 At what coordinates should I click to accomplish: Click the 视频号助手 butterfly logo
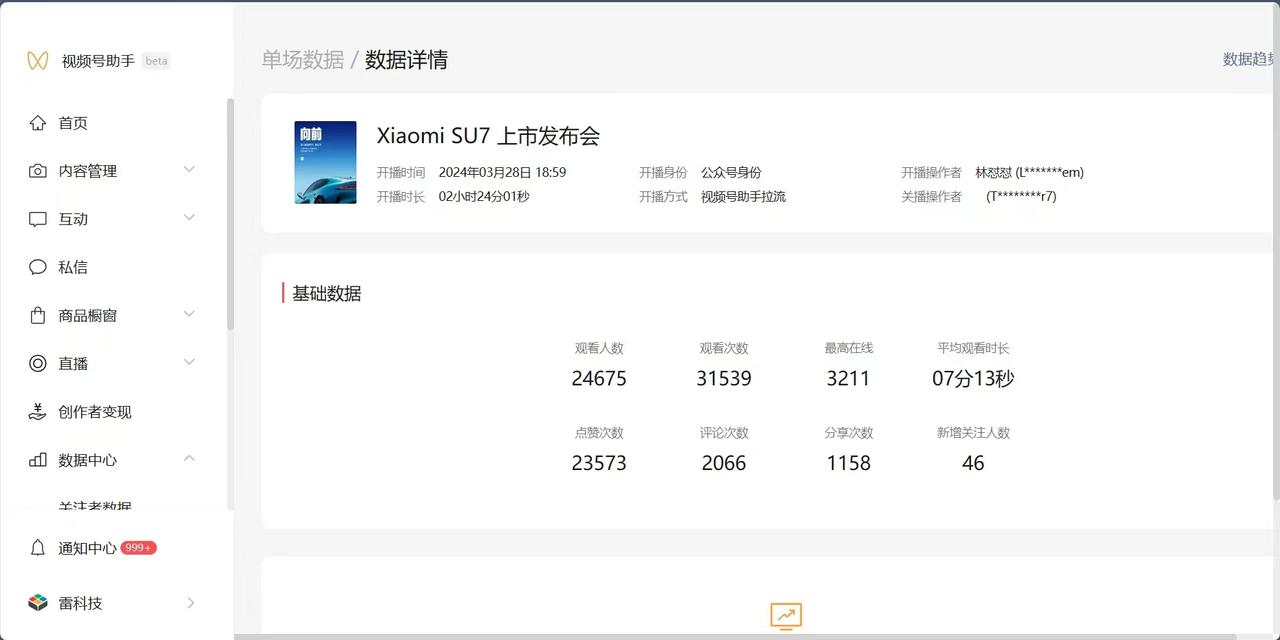(x=37, y=60)
